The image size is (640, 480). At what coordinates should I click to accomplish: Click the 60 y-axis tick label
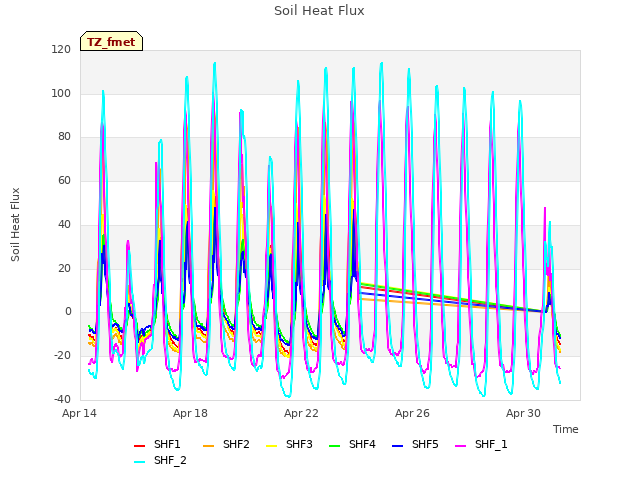[64, 180]
